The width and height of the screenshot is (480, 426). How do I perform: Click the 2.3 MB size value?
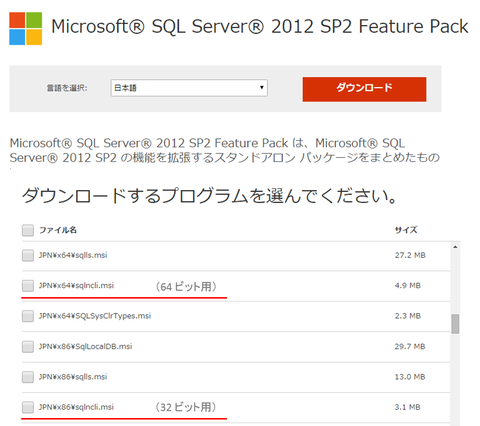pyautogui.click(x=408, y=316)
